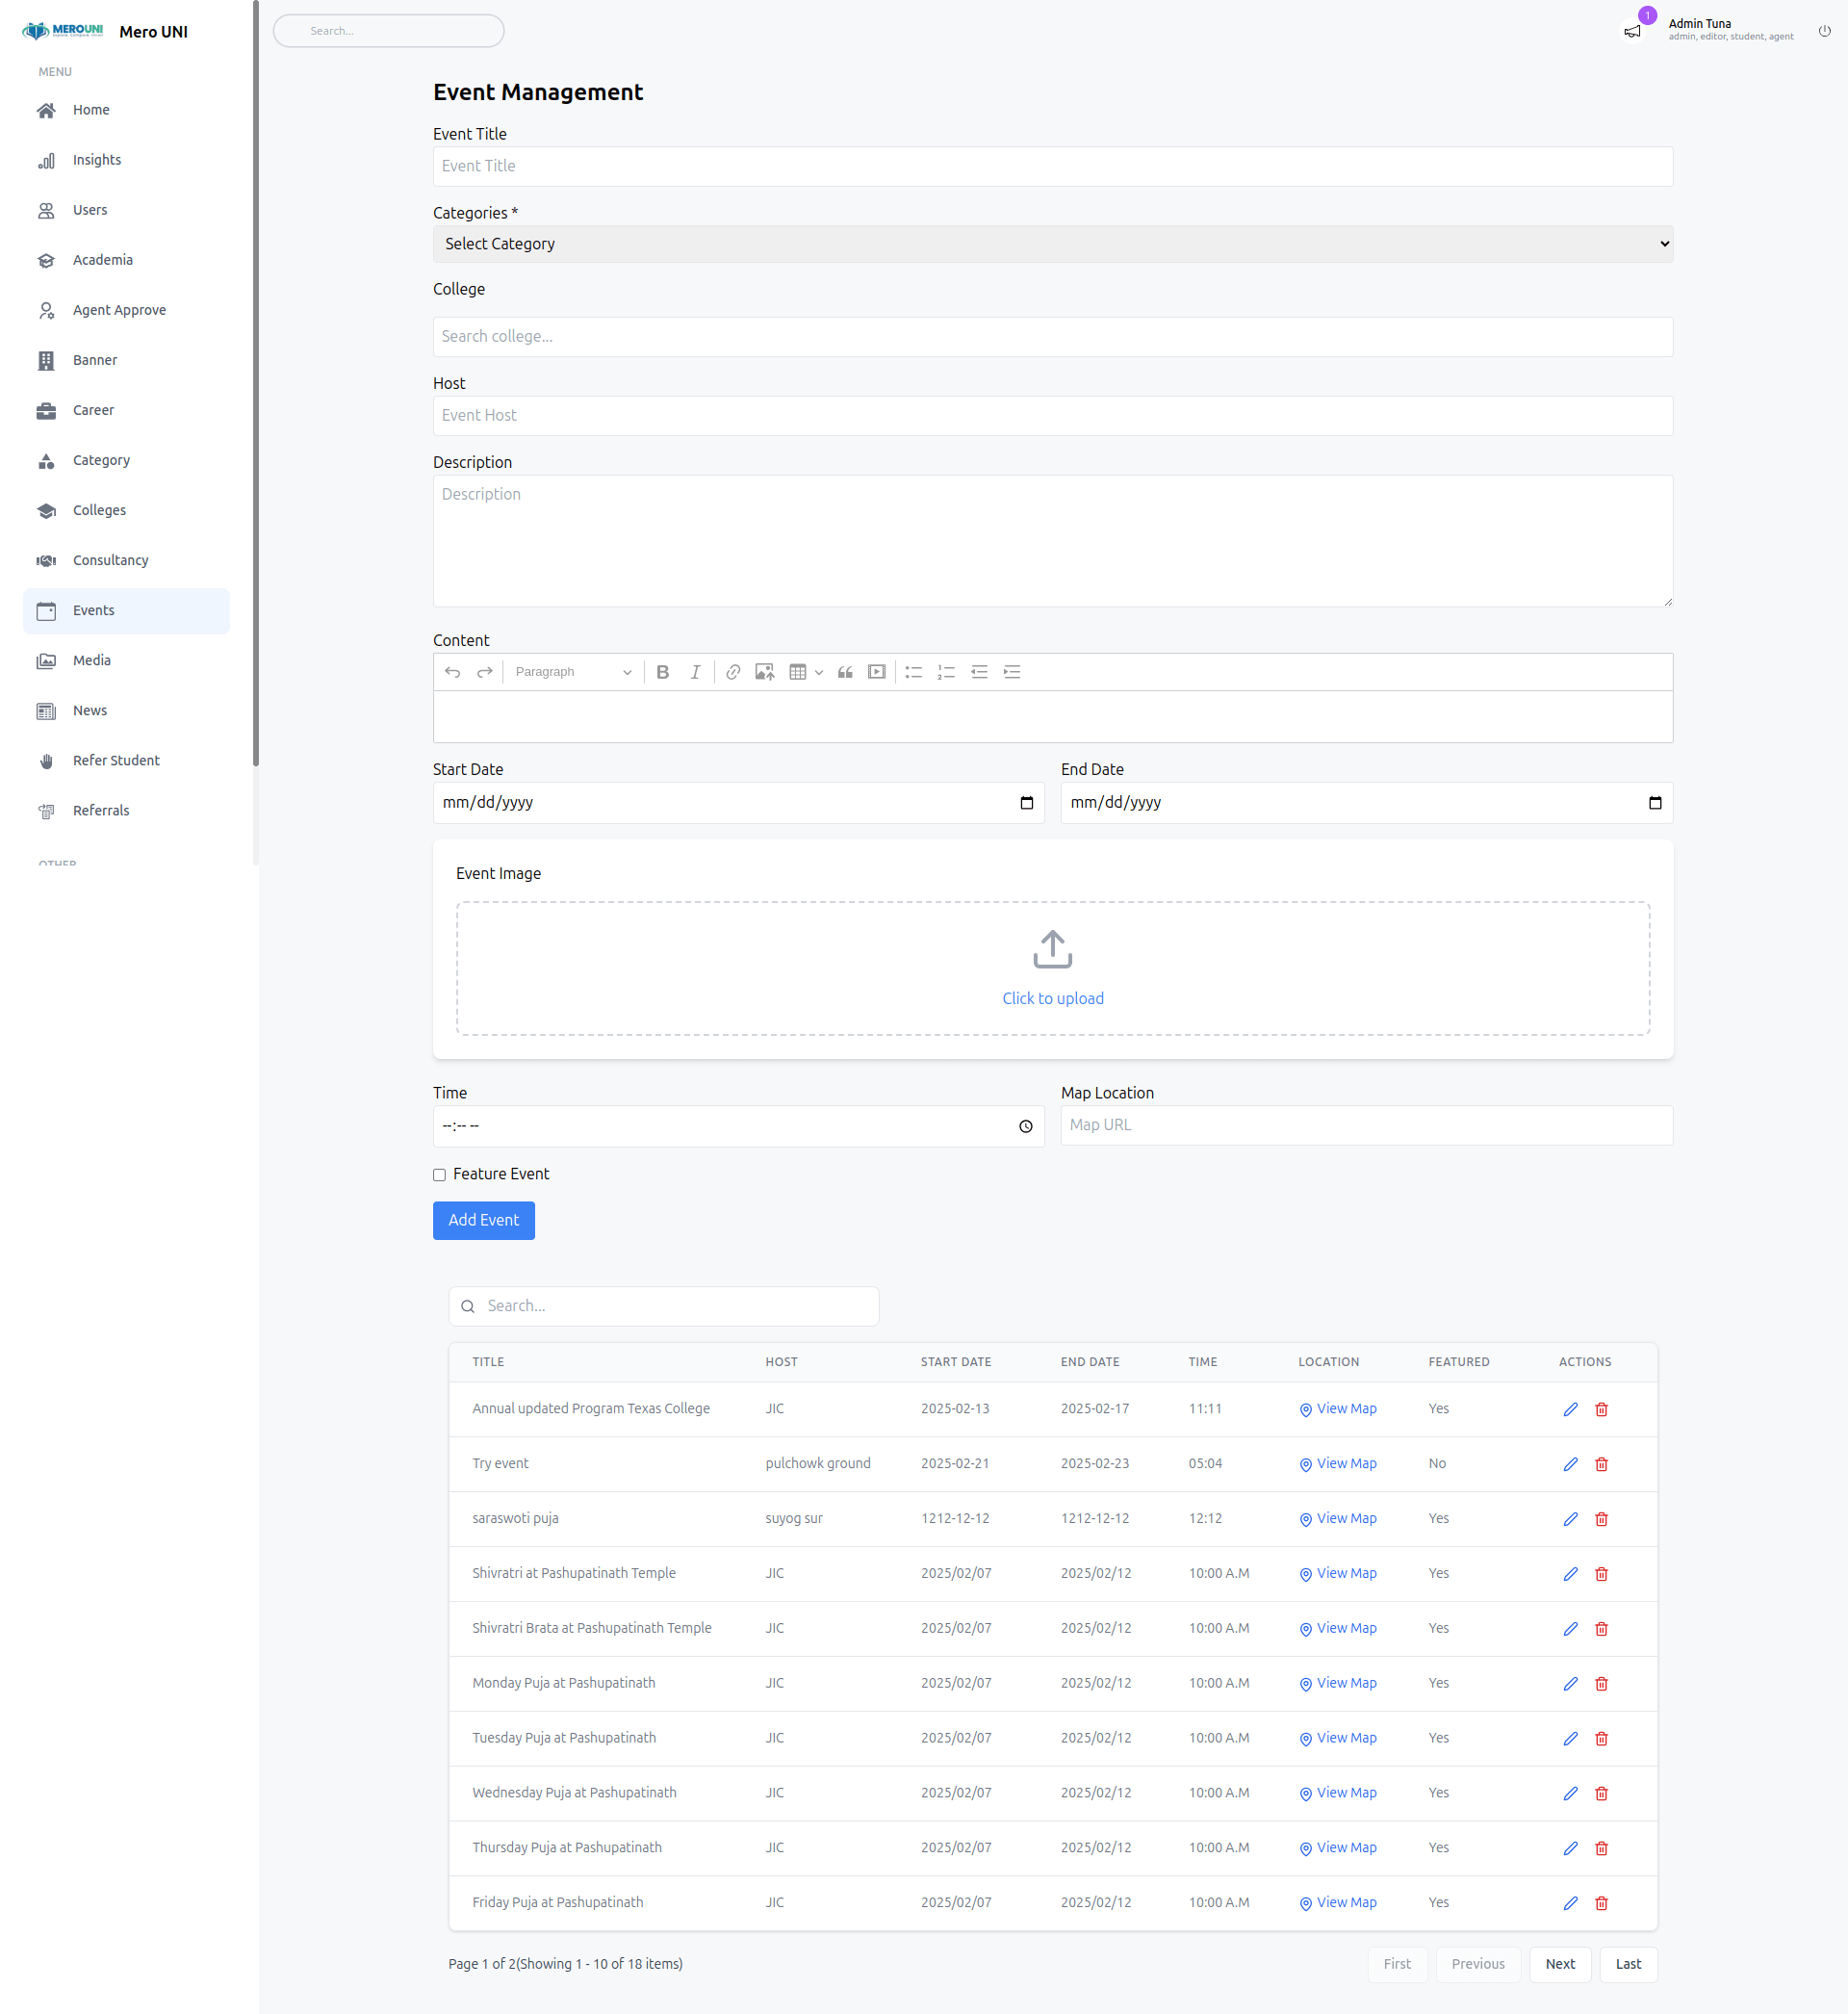Screen dimensions: 1848x2014
Task: Edit the Try event row
Action: tap(1570, 1463)
